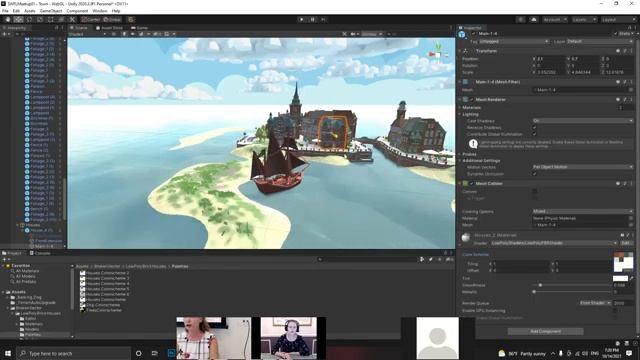Click the material Edit button
Viewport: 640px width, 360px height.
(x=625, y=243)
